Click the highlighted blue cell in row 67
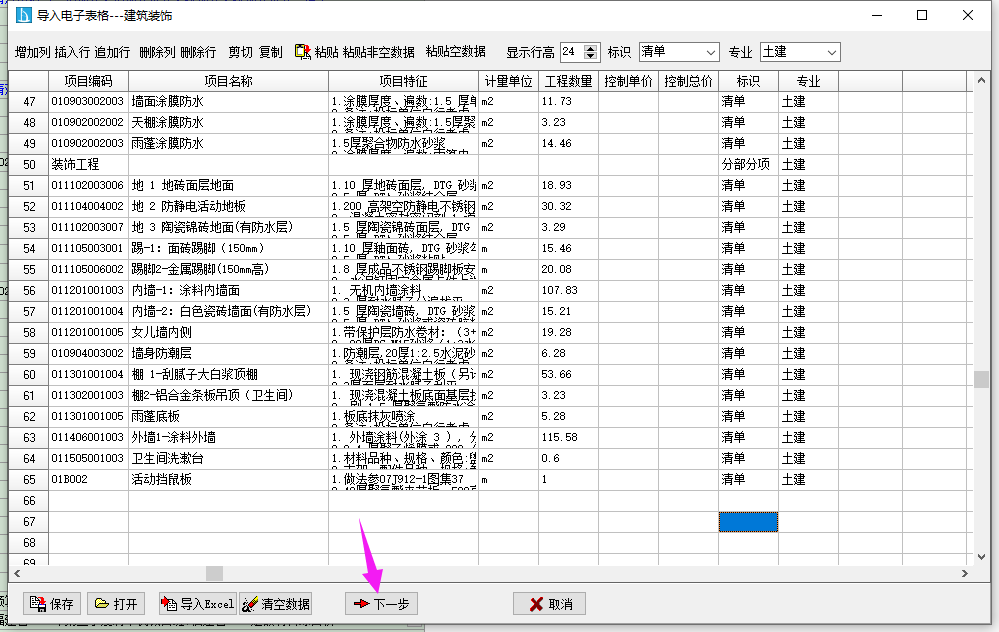 pos(748,522)
